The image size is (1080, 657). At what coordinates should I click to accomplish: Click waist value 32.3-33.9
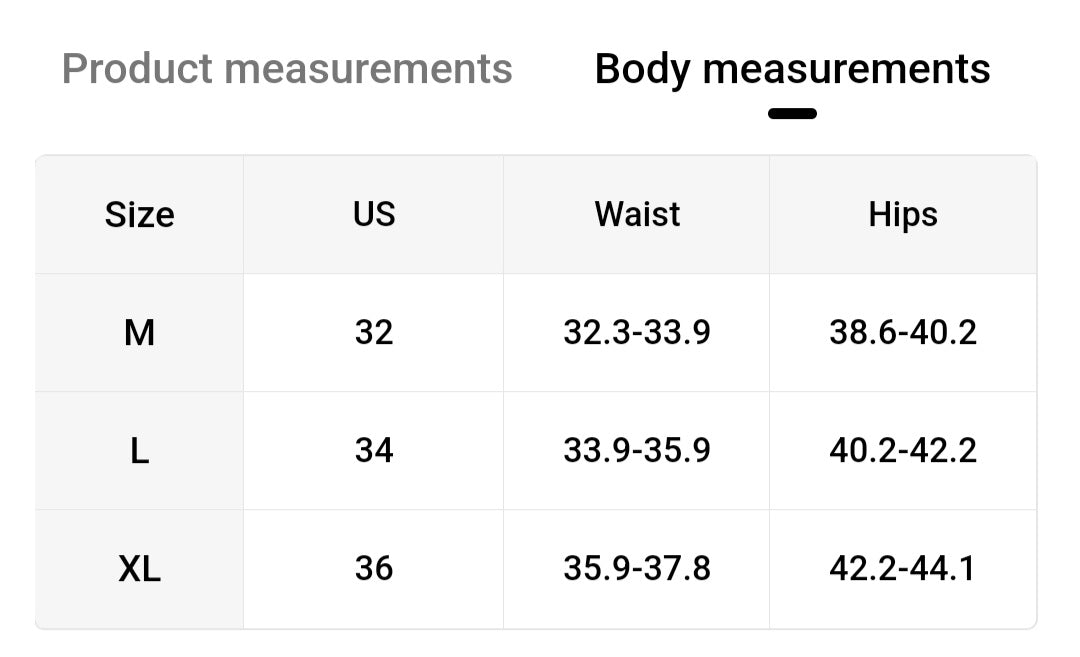coord(637,332)
